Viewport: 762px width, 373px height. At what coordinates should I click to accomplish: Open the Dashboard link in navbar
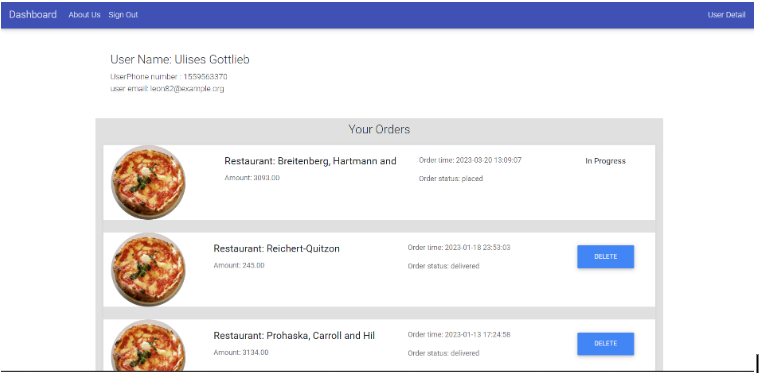(x=33, y=15)
